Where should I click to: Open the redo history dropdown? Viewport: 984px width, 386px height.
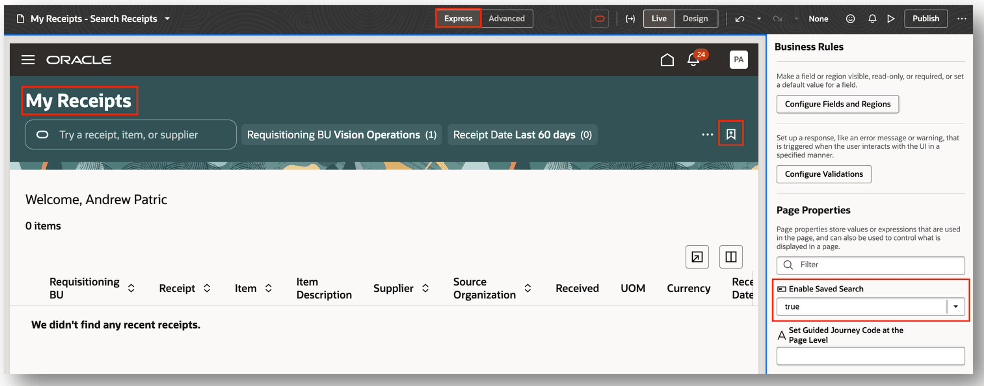(797, 19)
